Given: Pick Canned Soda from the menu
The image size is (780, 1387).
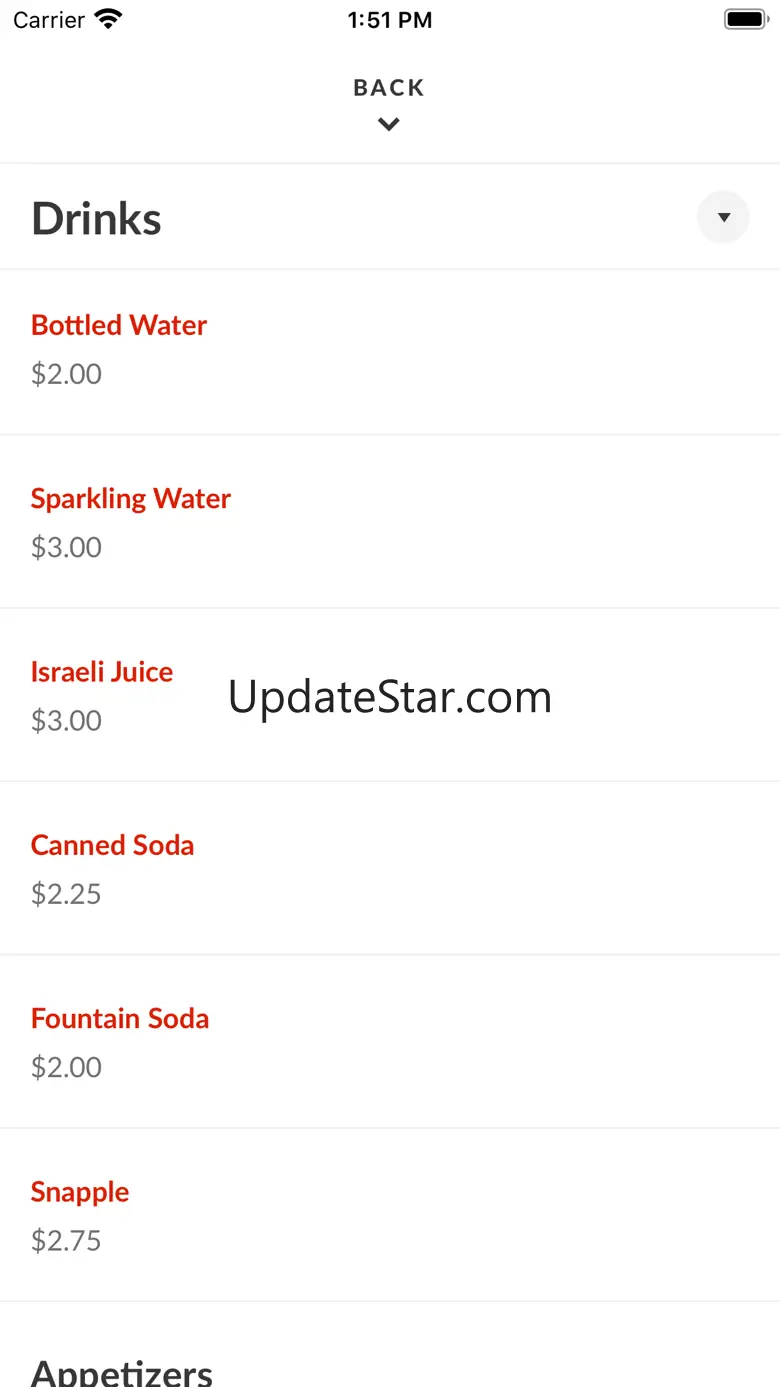Looking at the screenshot, I should click(x=112, y=845).
